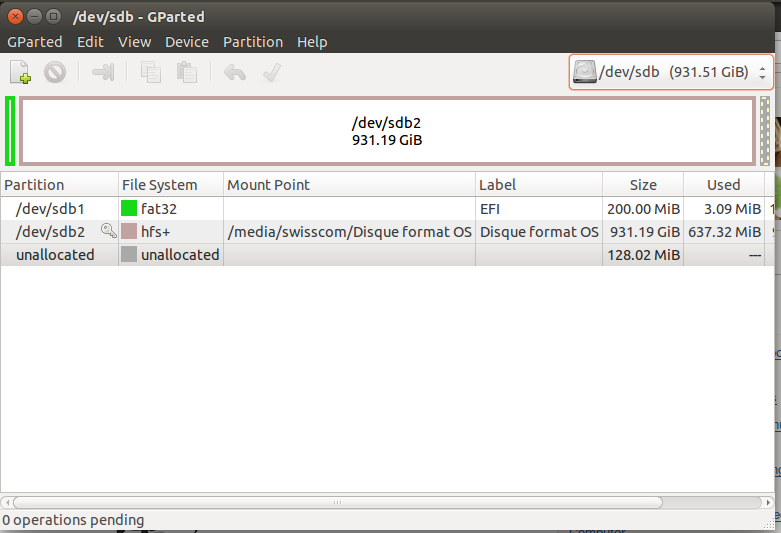
Task: Click the green fat32 color swatch
Action: pos(129,209)
